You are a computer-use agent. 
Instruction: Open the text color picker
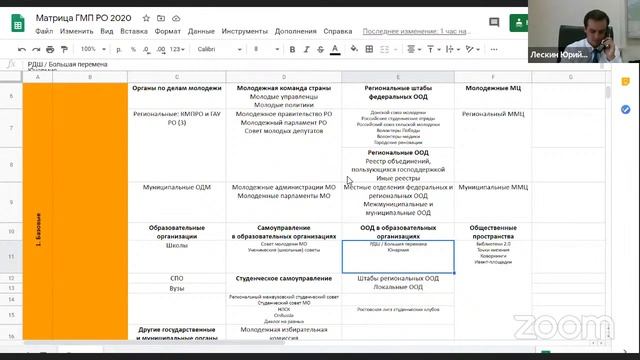click(335, 49)
